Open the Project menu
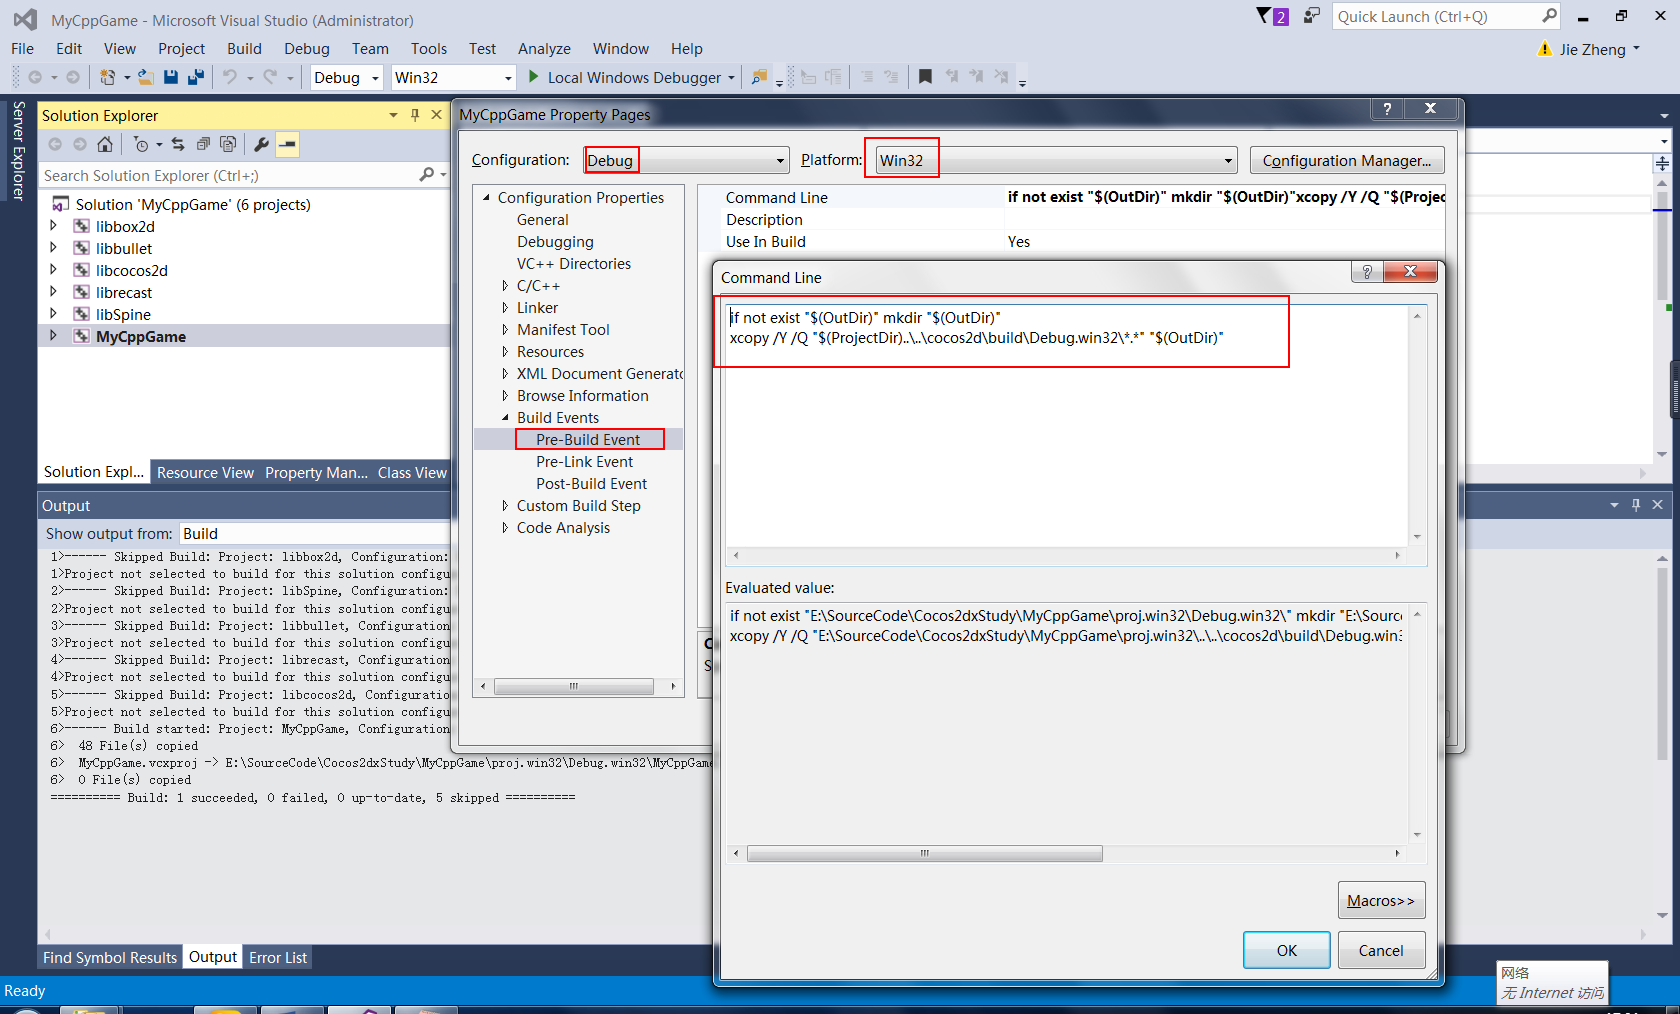 181,49
